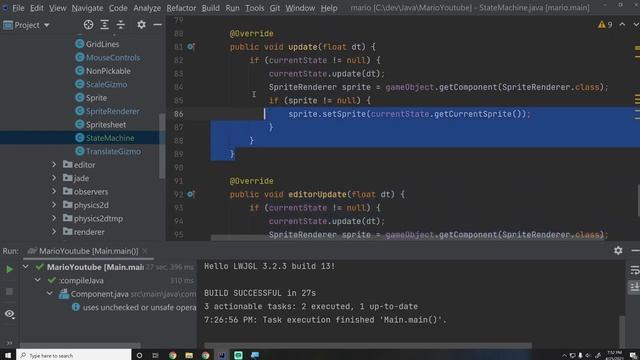Collapse the :compileJava task node

tap(38, 280)
